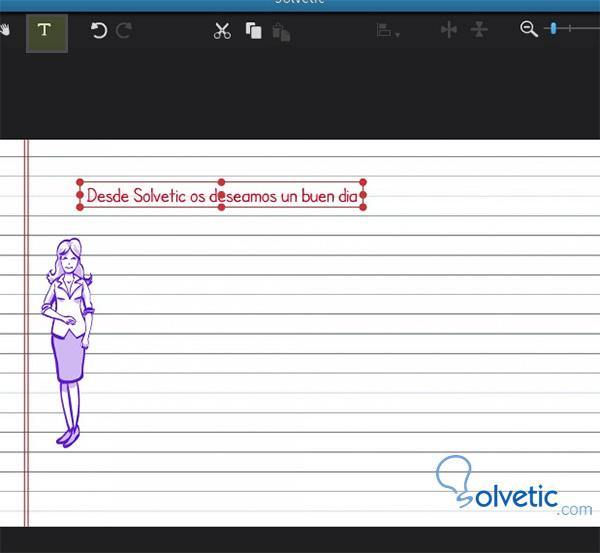Activate the Text tool

point(47,33)
